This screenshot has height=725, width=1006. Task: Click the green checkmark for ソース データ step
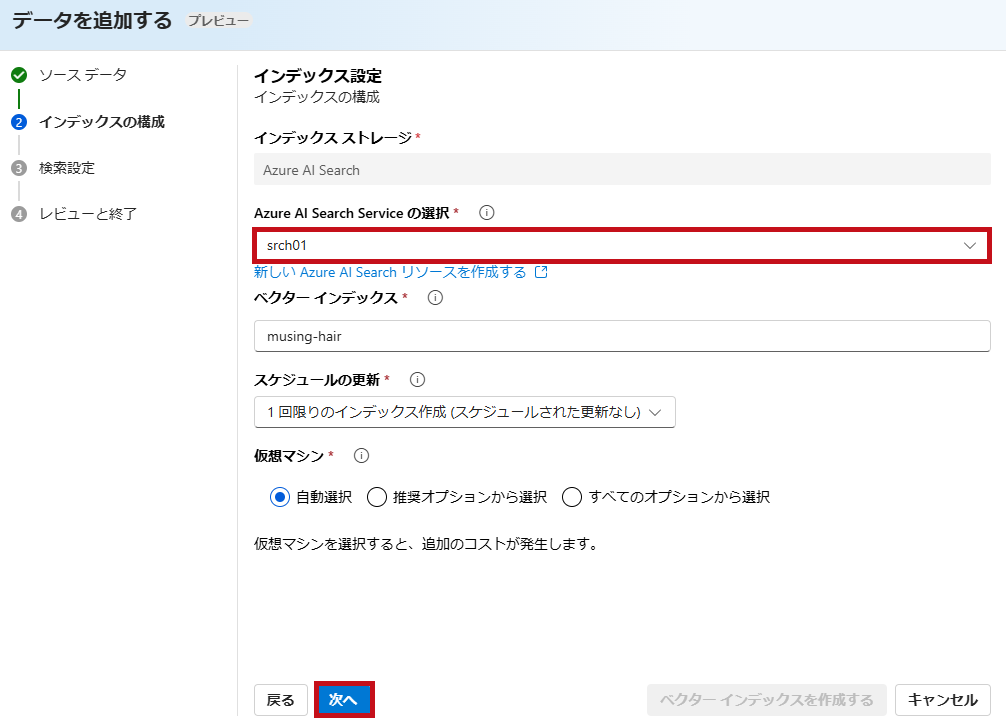(19, 75)
